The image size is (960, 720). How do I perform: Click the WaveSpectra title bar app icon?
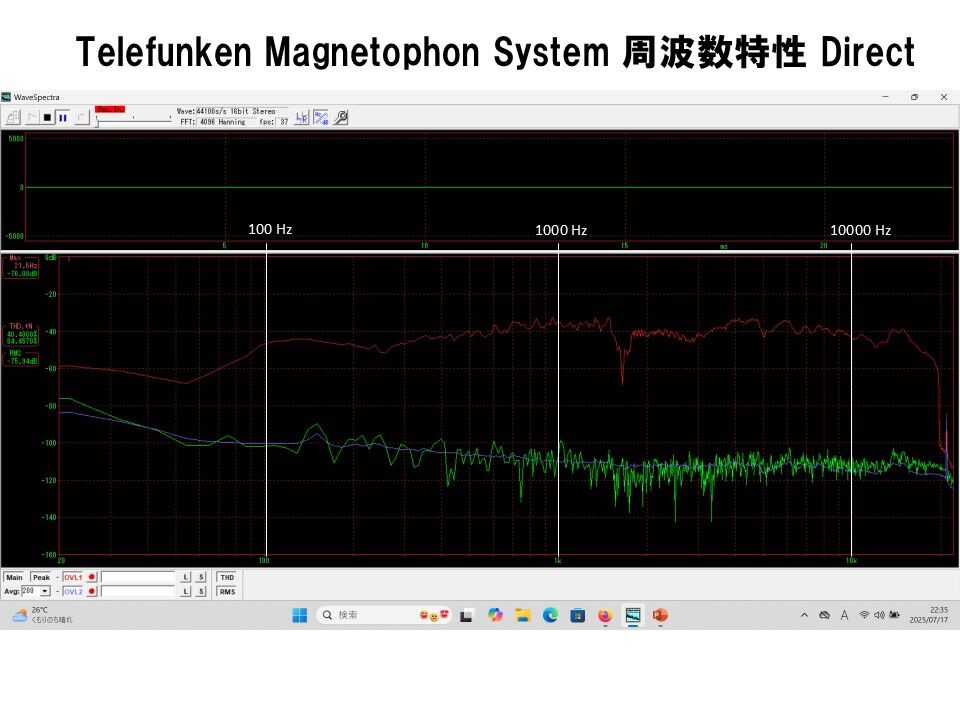pyautogui.click(x=6, y=97)
